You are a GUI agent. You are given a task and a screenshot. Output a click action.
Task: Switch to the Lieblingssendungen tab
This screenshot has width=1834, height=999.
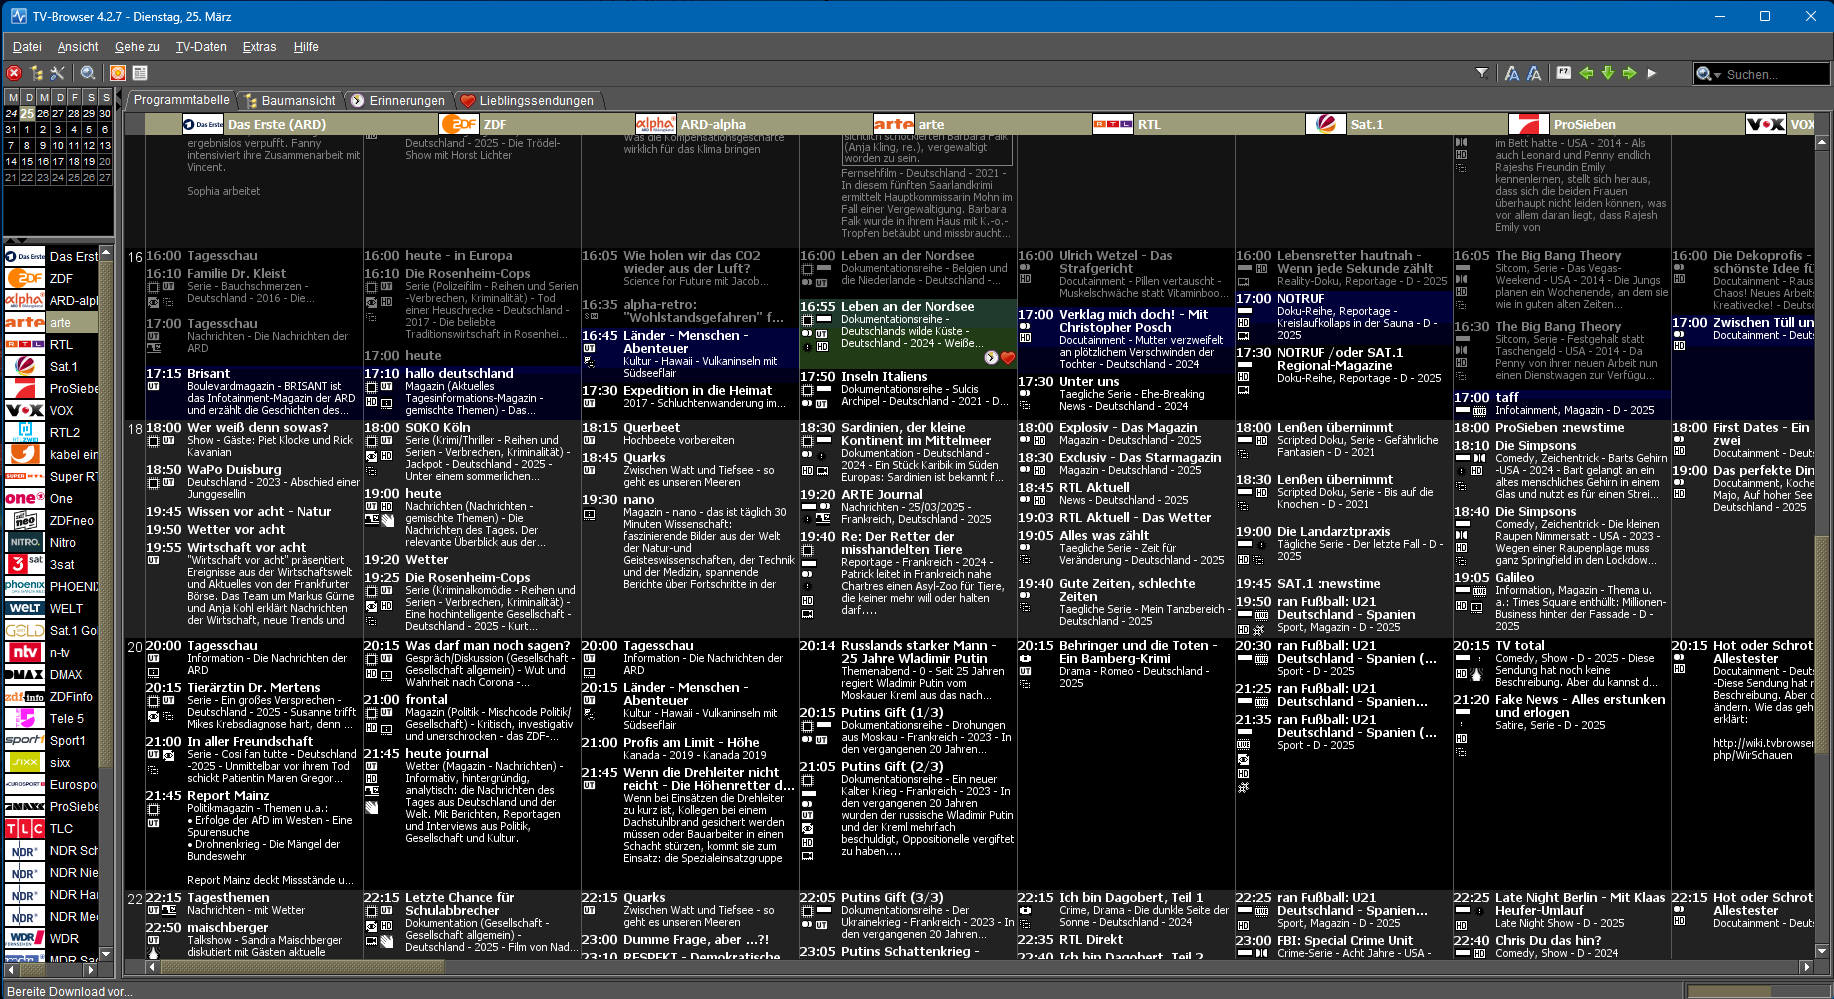click(527, 100)
